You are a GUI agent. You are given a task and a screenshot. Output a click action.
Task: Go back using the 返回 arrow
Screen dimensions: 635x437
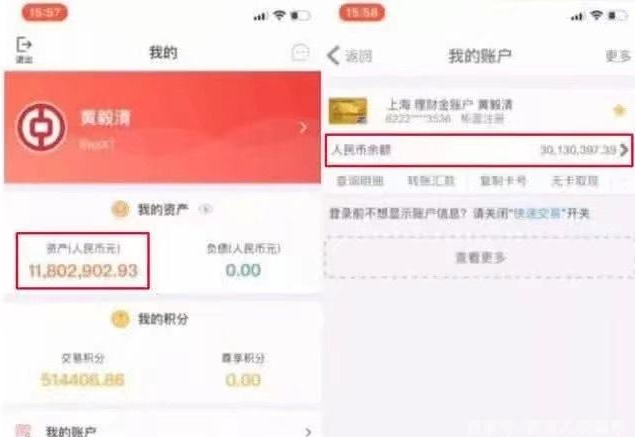tap(349, 55)
